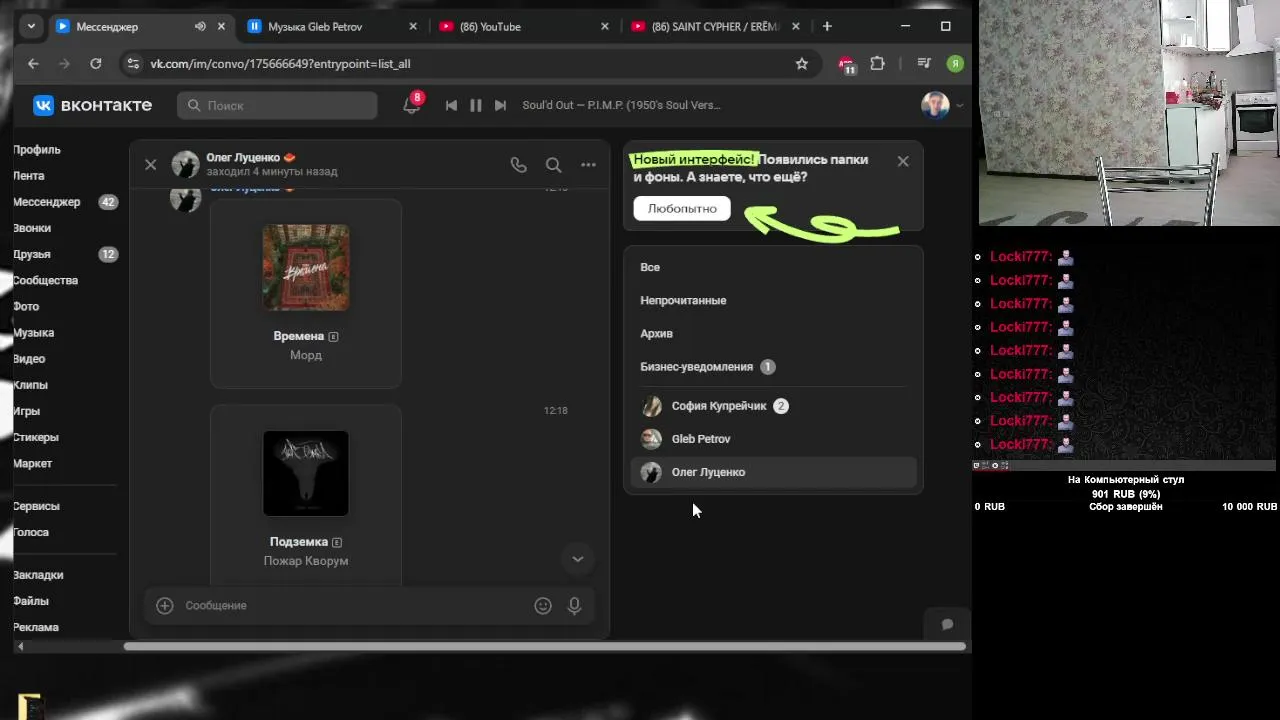Select Олег Луценко in chat list
The height and width of the screenshot is (720, 1280).
(773, 472)
